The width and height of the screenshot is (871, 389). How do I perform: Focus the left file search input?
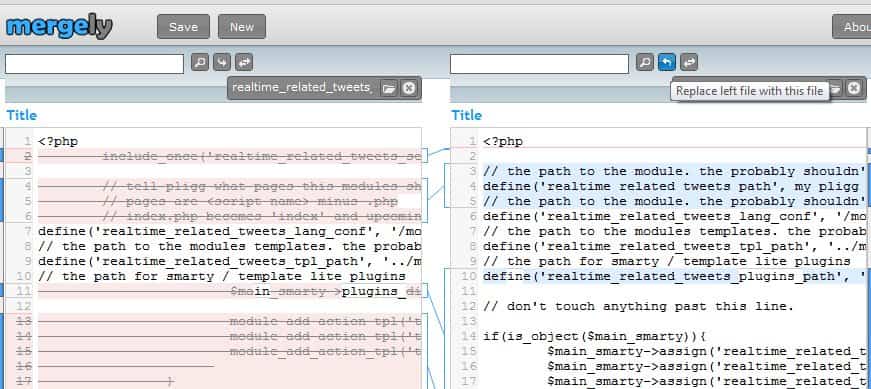pyautogui.click(x=94, y=64)
